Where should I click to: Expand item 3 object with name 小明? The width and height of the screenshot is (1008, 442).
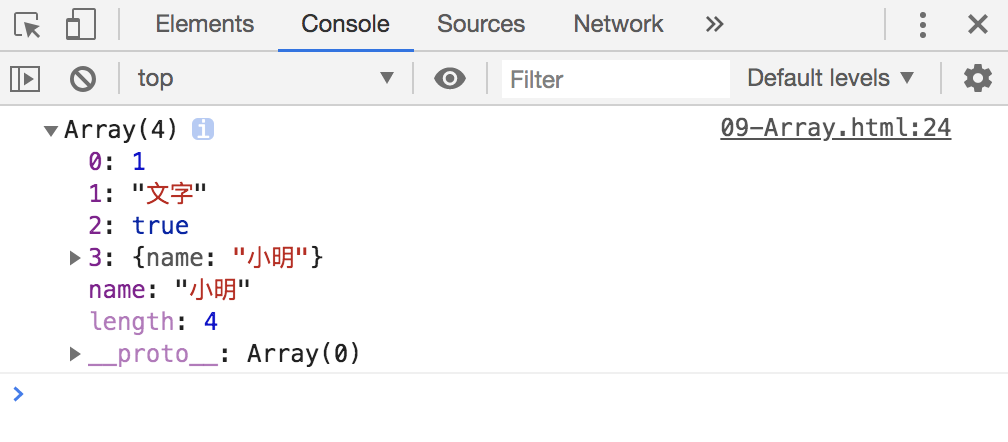[x=75, y=258]
